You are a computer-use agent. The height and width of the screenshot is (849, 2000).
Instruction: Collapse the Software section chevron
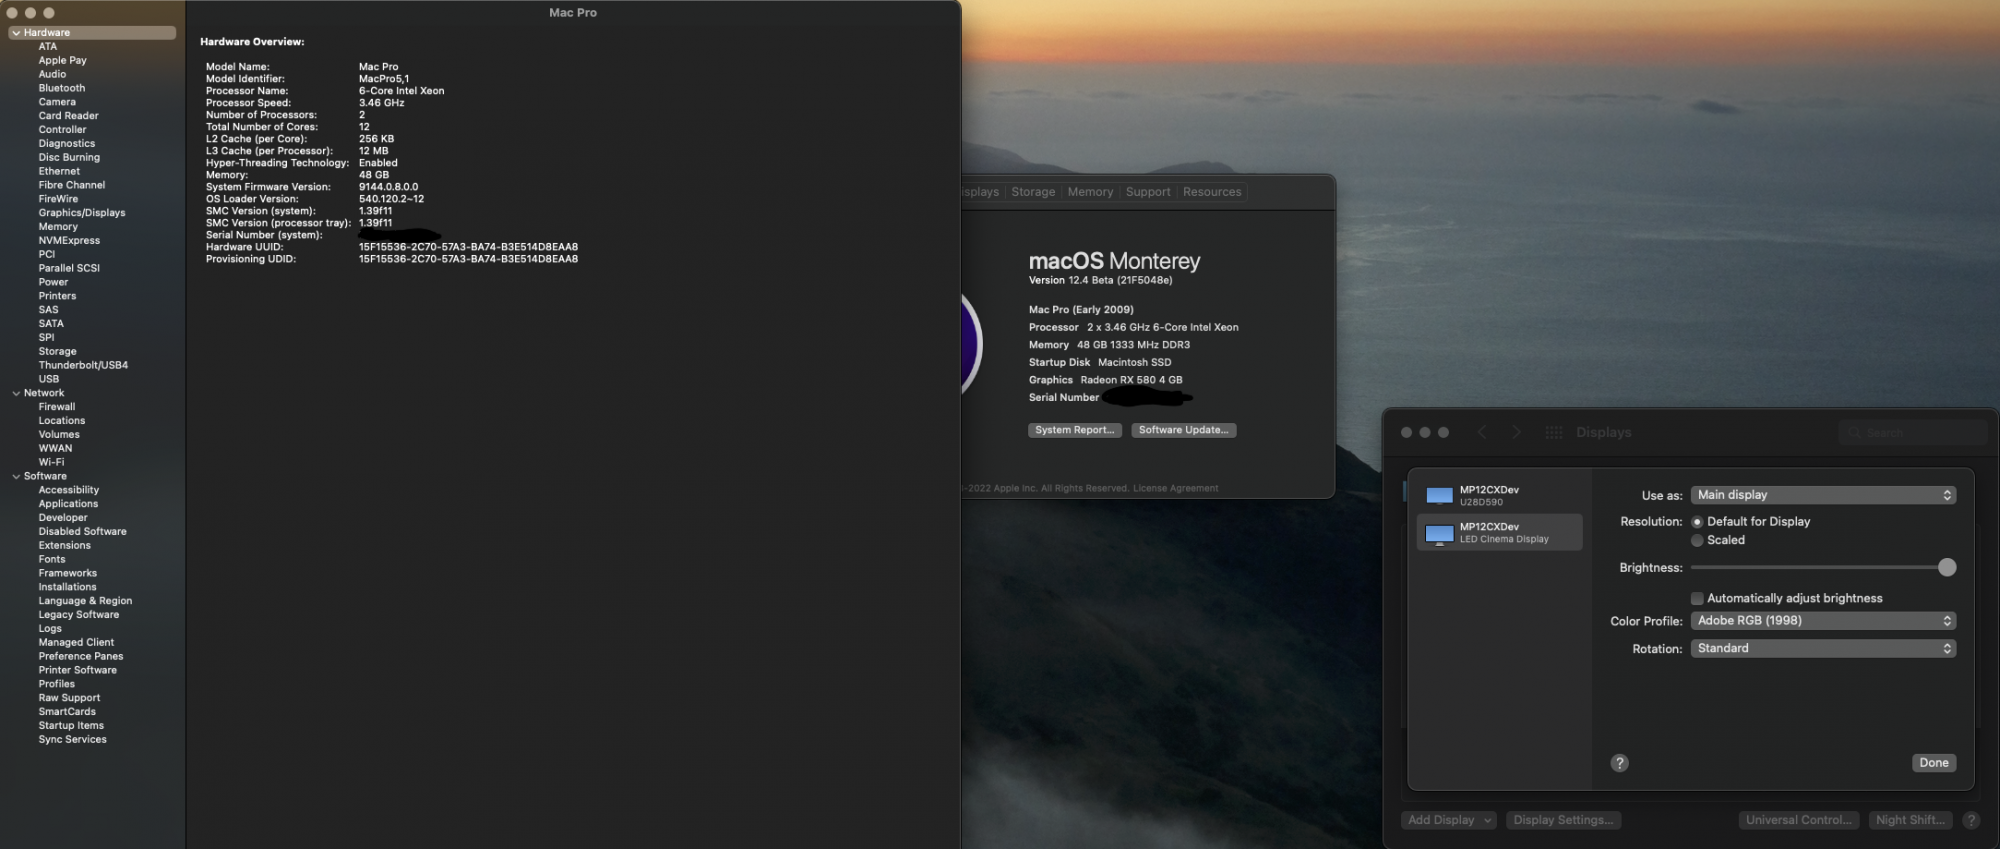(16, 476)
